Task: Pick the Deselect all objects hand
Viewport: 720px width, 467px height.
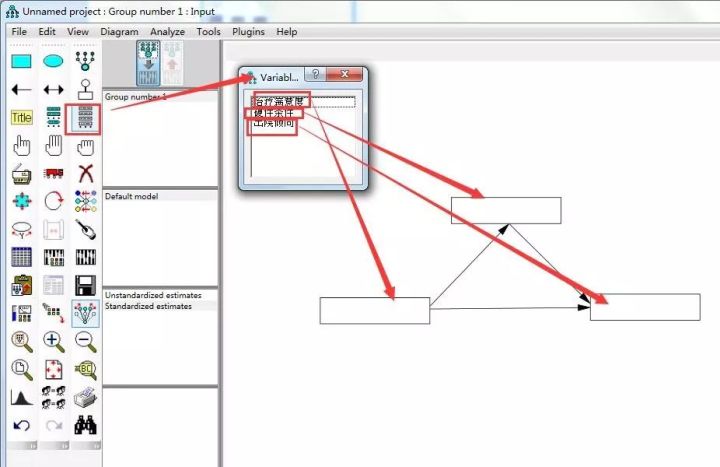Action: (x=85, y=147)
